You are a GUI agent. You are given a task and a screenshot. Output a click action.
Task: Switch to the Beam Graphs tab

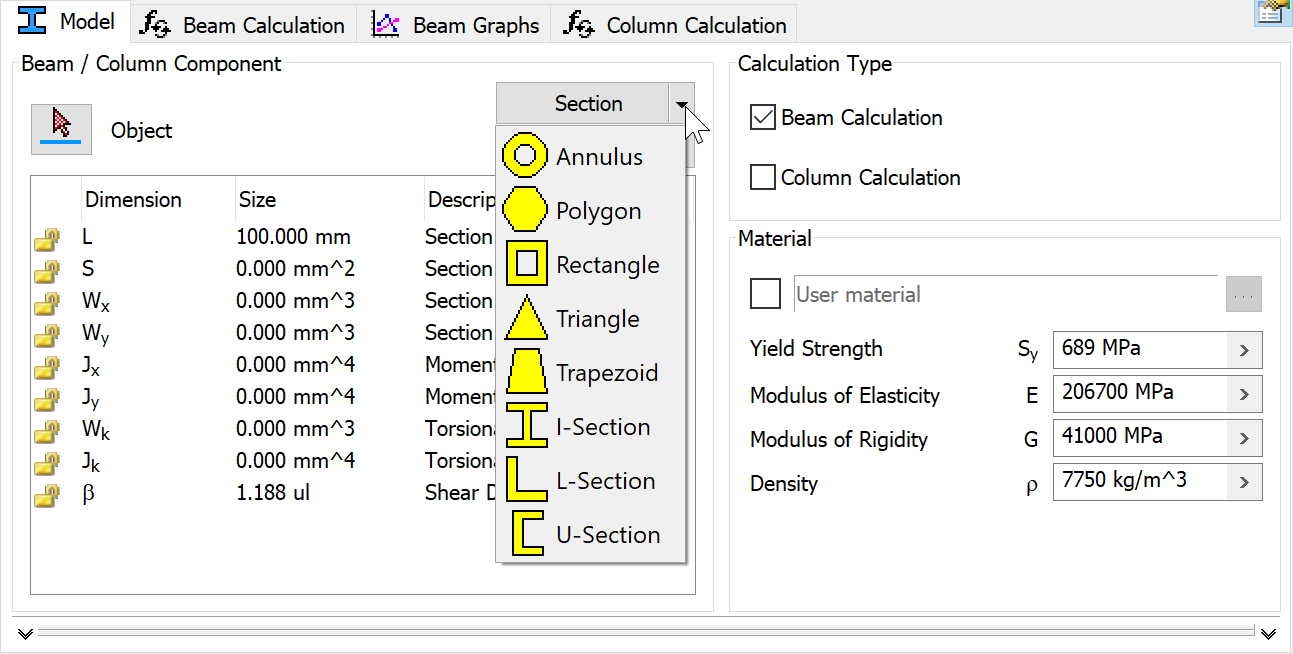pos(454,25)
